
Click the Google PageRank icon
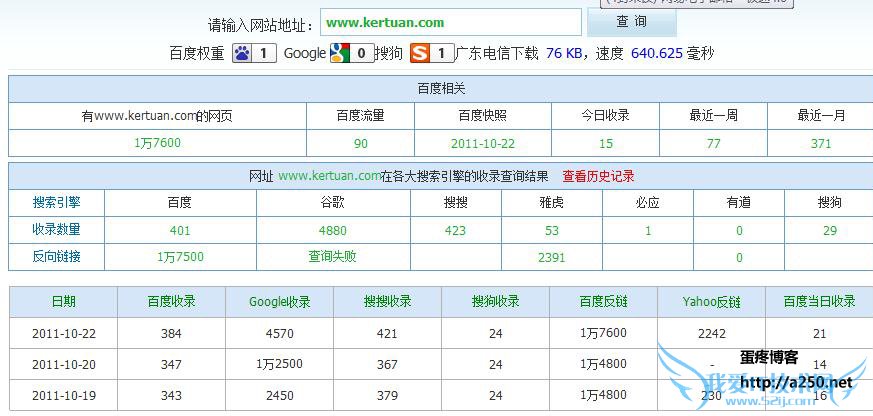(x=352, y=53)
